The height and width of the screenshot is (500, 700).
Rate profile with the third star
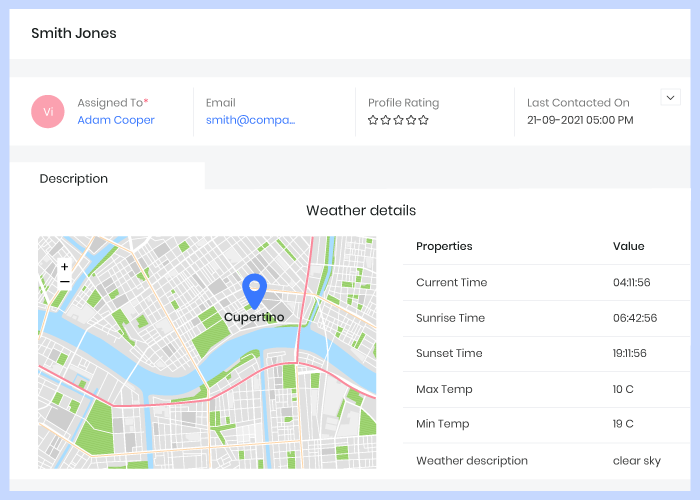[x=398, y=120]
